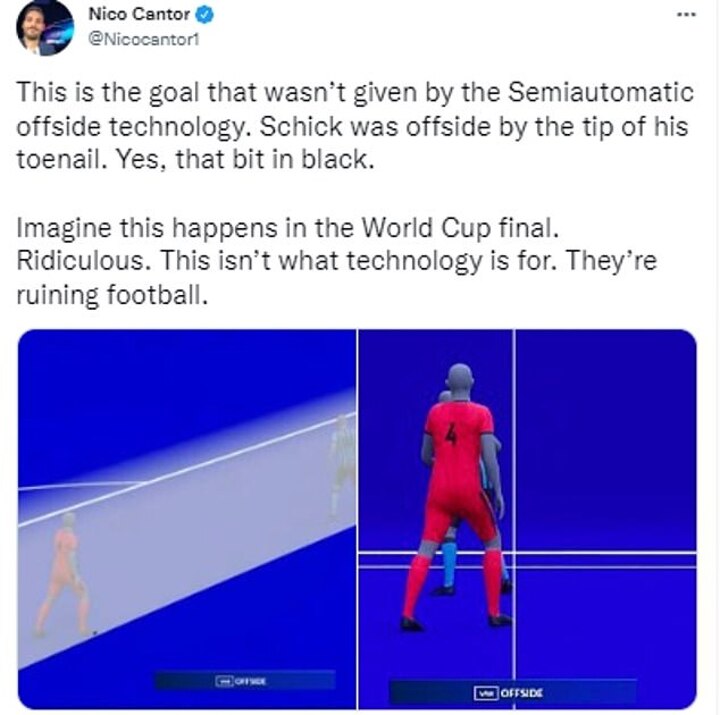Click the faded orange player in left image

[x=64, y=575]
